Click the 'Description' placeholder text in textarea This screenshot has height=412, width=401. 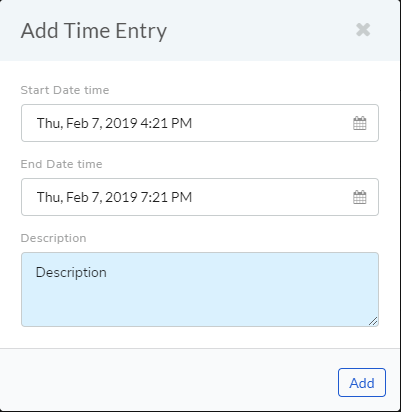[x=71, y=273]
